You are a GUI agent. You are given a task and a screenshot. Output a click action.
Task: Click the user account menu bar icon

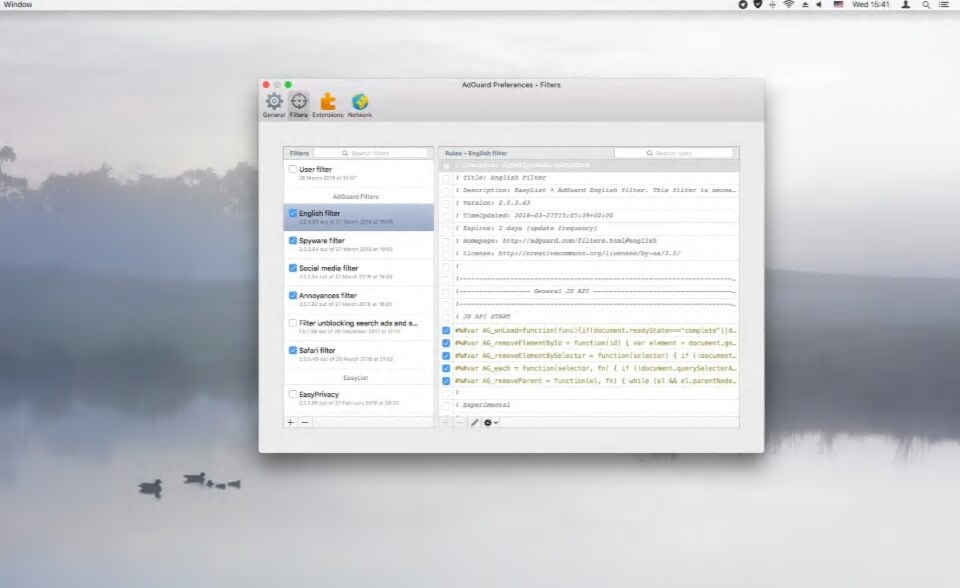[906, 4]
